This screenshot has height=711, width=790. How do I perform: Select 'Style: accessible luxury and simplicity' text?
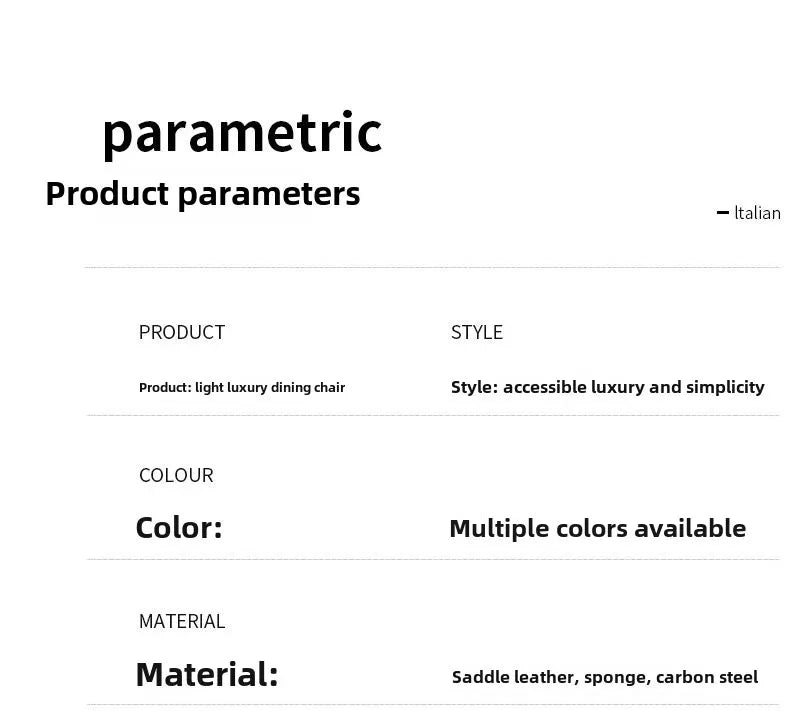click(608, 387)
